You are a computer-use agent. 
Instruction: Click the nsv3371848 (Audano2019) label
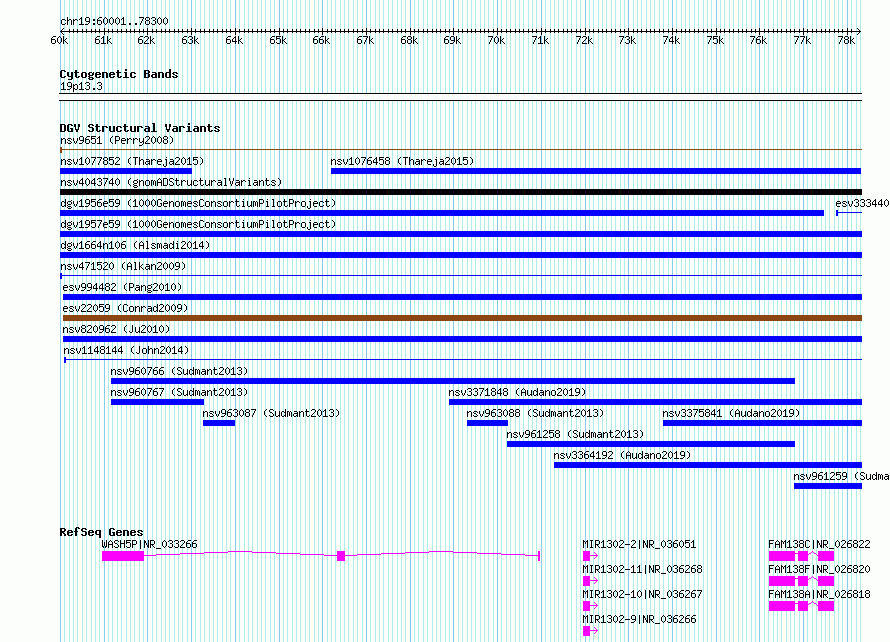pos(517,392)
